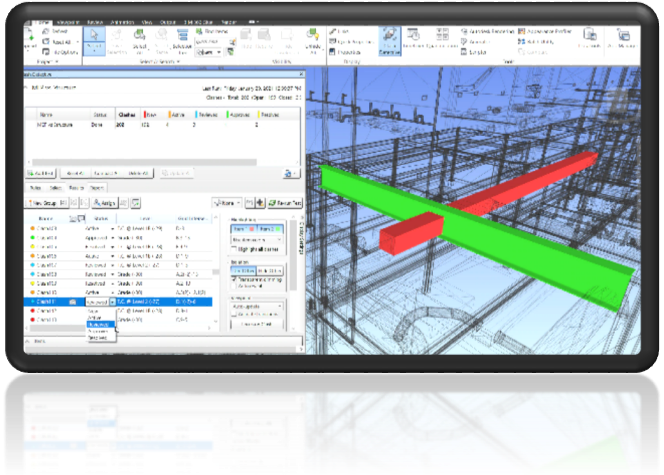Open status dropdown for first Active clash

pyautogui.click(x=113, y=229)
